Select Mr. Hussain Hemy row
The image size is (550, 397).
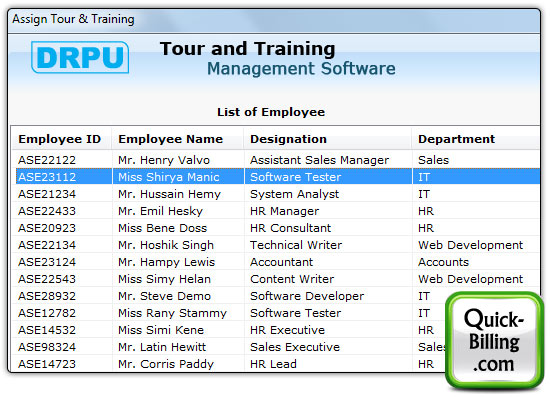pyautogui.click(x=276, y=194)
